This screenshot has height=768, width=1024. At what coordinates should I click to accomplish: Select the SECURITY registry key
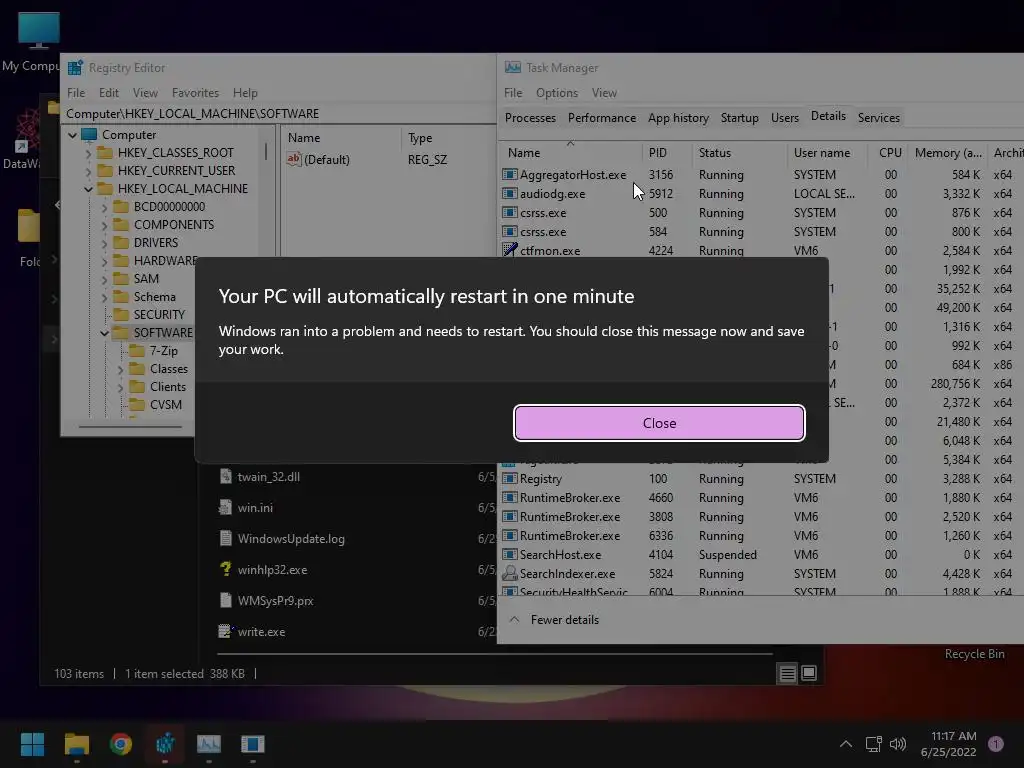pos(159,315)
